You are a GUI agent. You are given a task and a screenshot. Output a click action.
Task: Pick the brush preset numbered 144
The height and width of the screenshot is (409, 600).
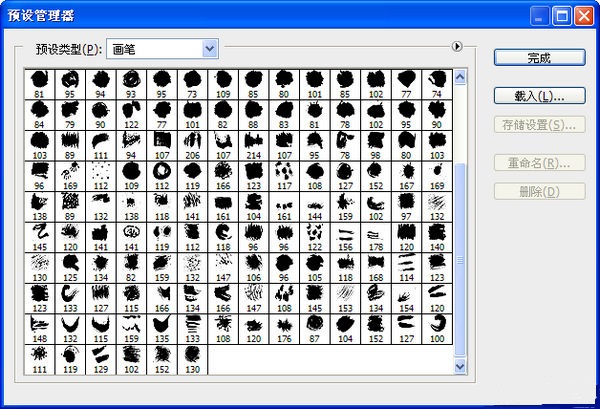(x=315, y=206)
